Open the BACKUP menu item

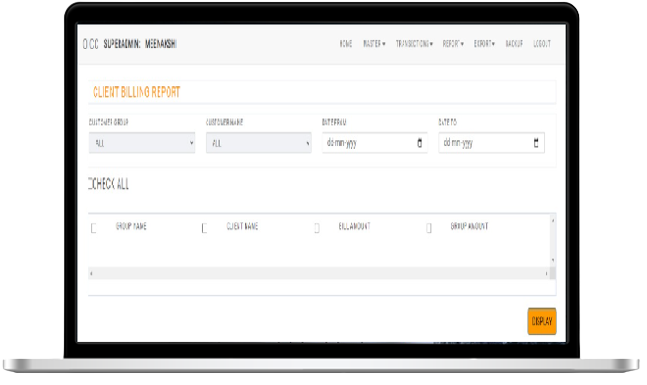pos(514,44)
